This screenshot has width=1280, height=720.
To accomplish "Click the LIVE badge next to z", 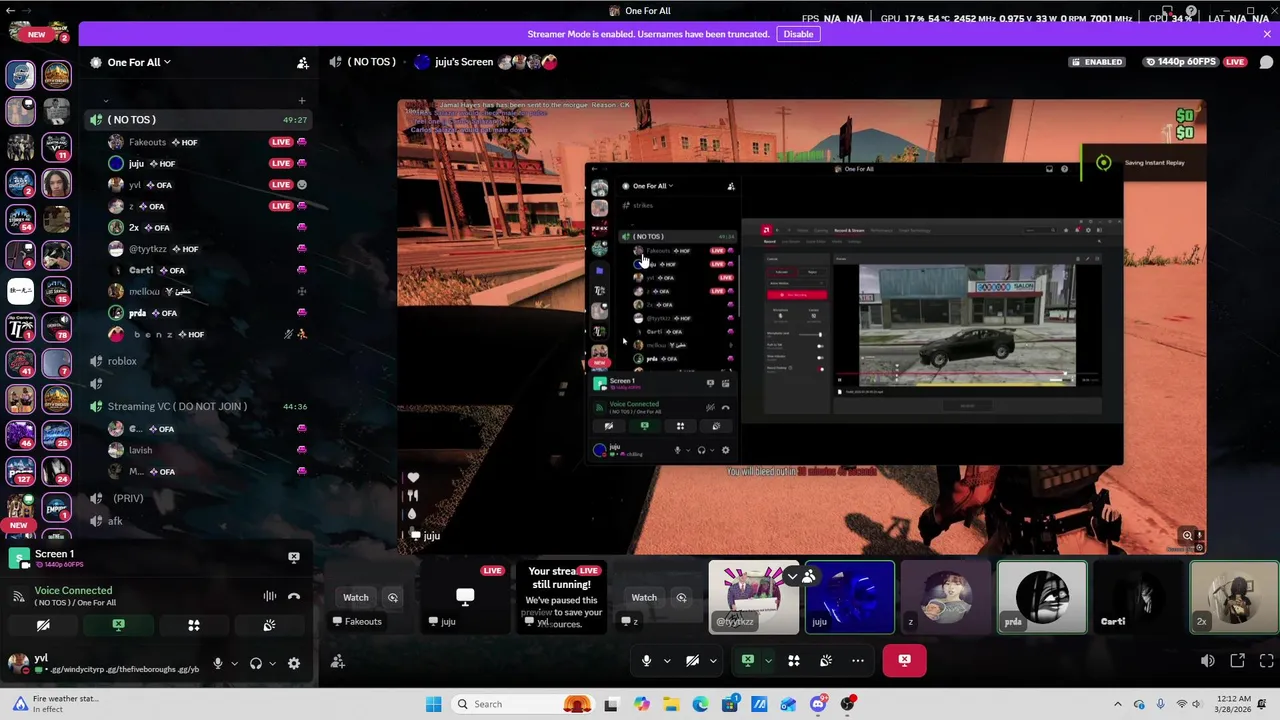I will [280, 206].
